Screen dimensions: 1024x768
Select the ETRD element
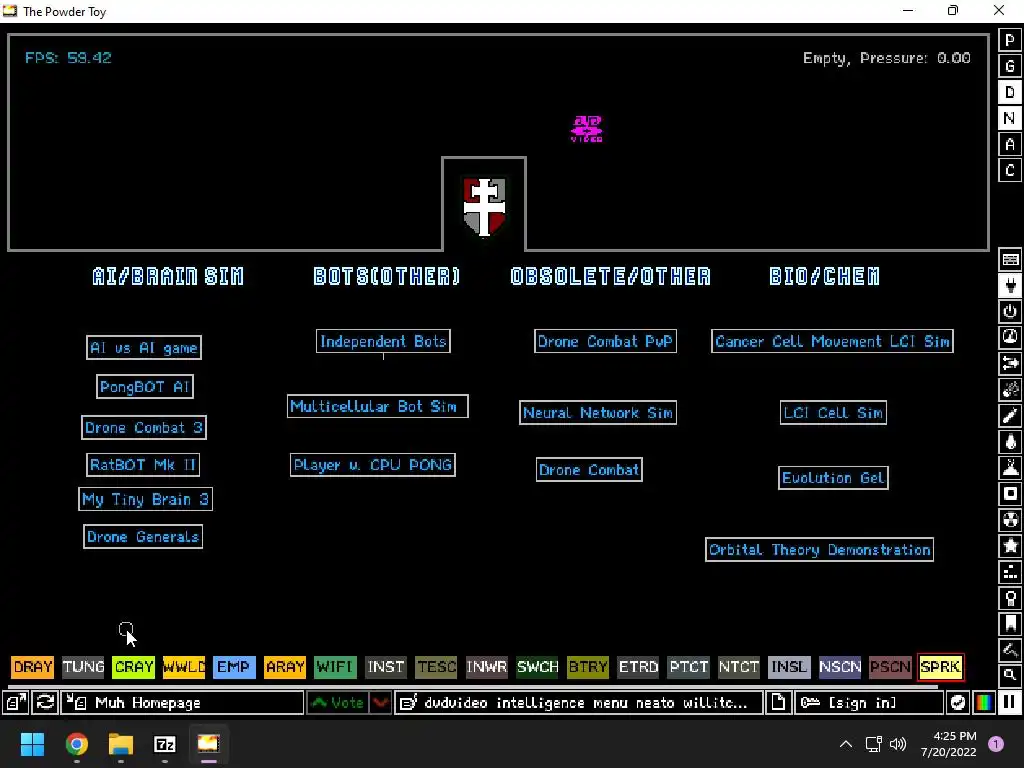click(x=638, y=667)
